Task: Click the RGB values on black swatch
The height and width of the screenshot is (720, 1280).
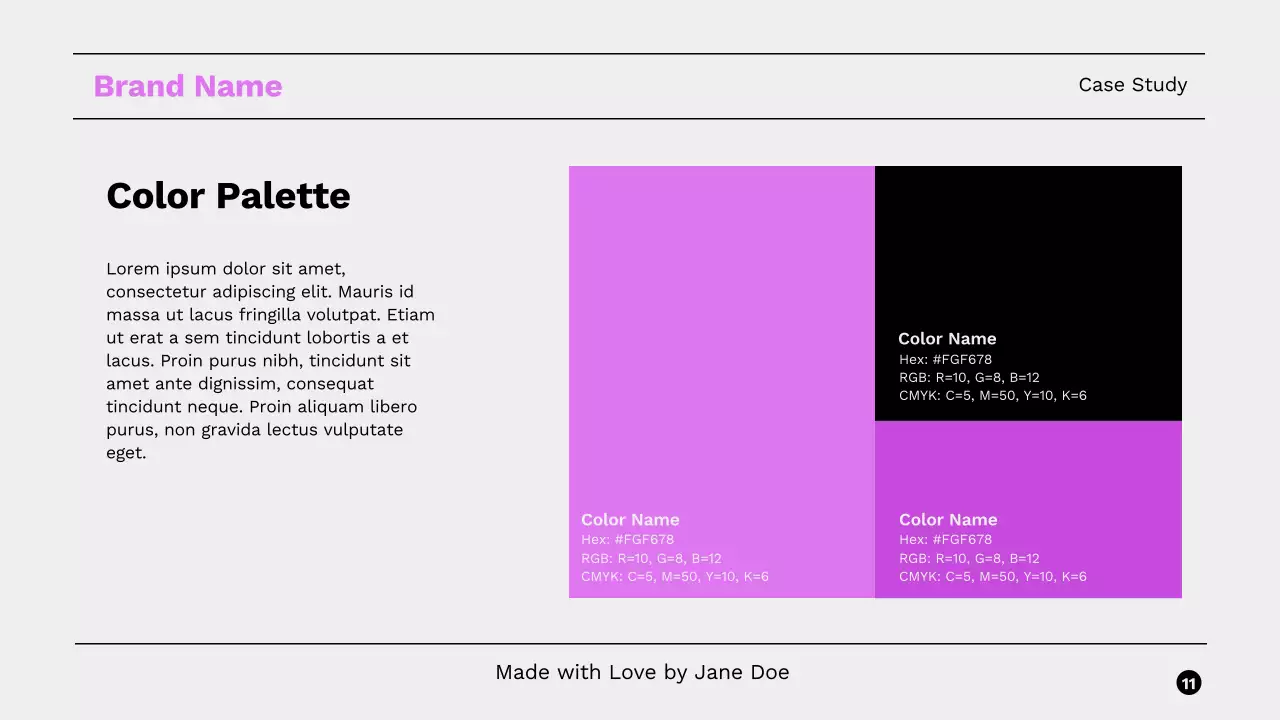Action: click(970, 378)
